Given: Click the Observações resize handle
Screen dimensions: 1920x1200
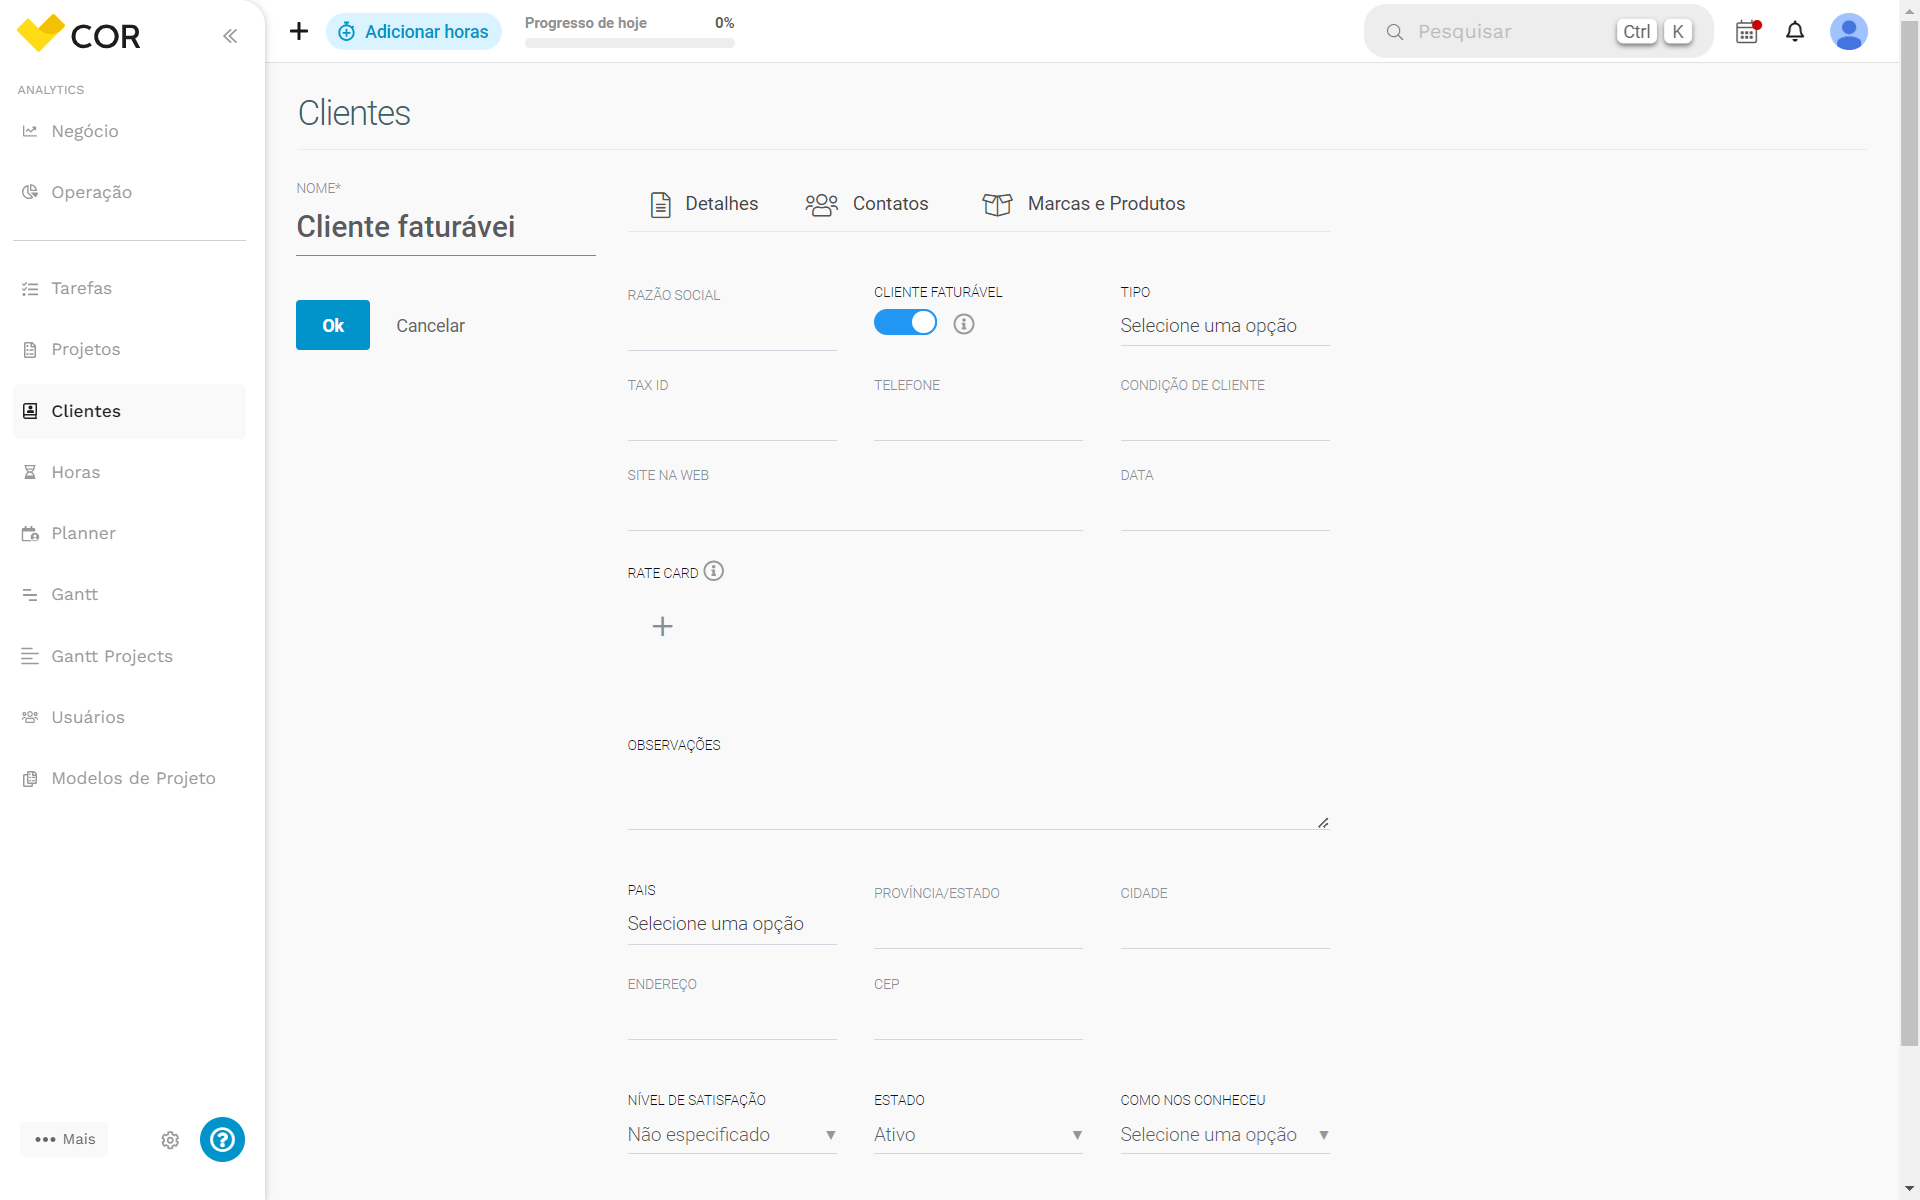Looking at the screenshot, I should (1323, 822).
